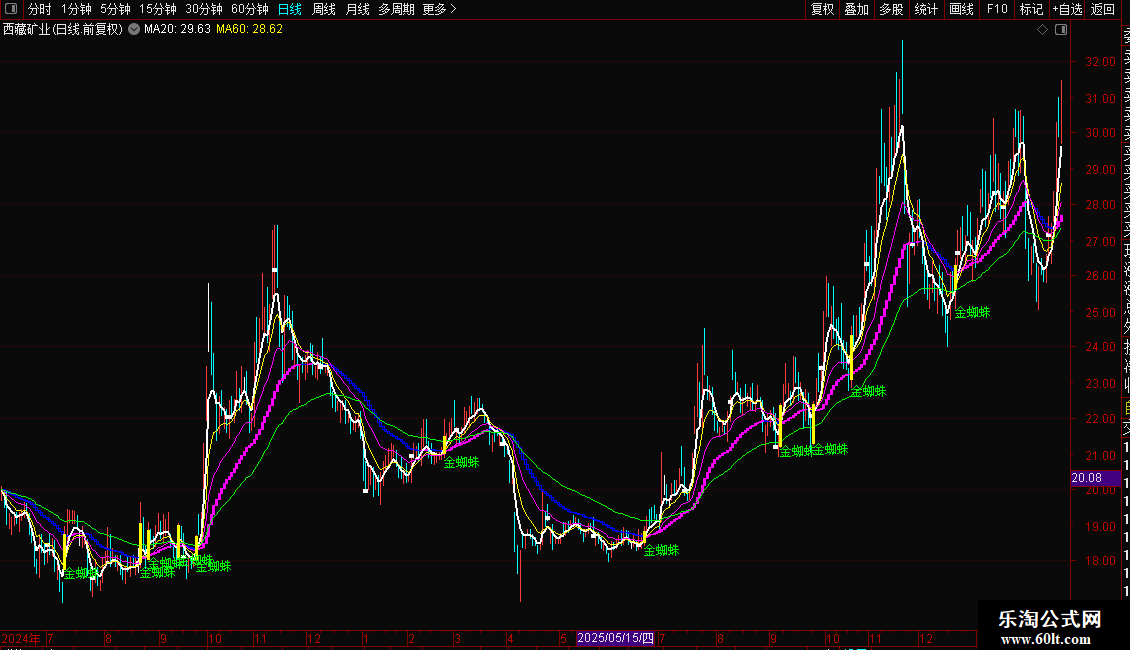Add stock via +自选 button
The width and height of the screenshot is (1130, 650).
[1067, 9]
